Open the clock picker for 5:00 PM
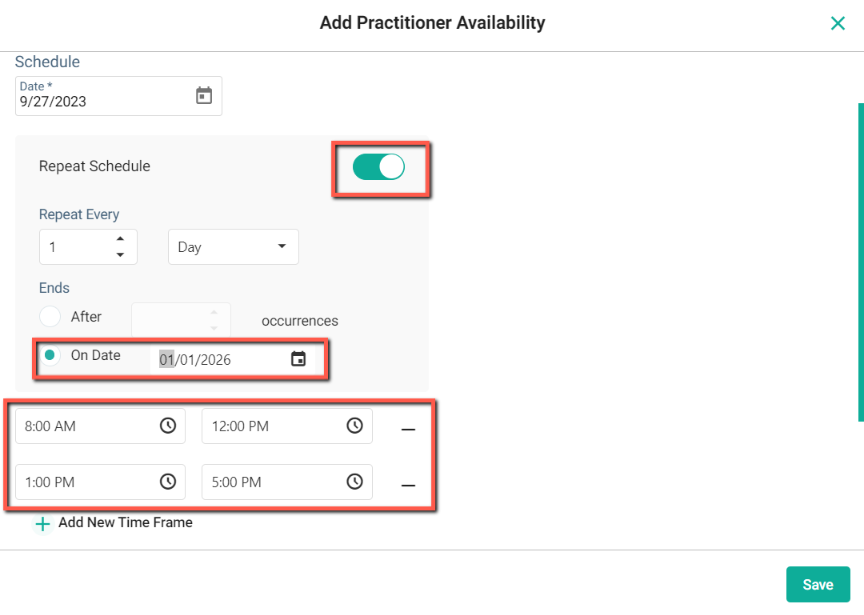The image size is (864, 615). pos(355,481)
